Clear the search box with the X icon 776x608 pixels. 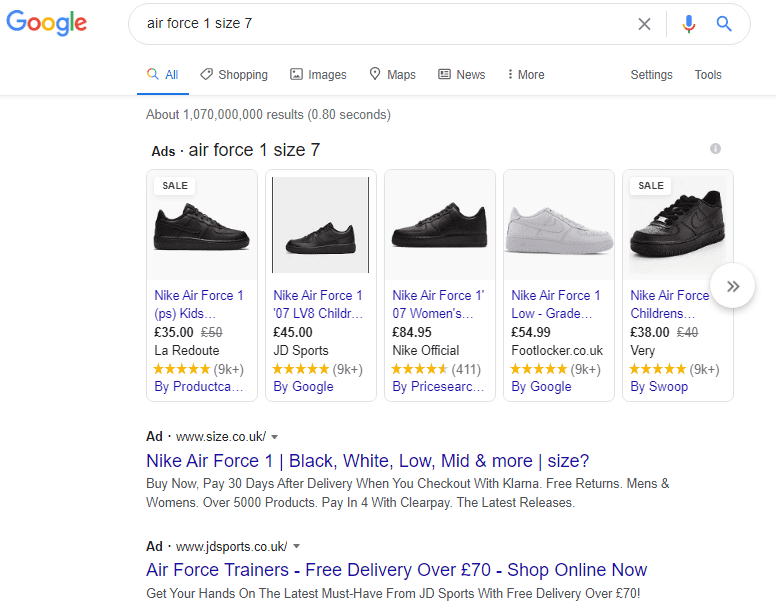(x=644, y=24)
